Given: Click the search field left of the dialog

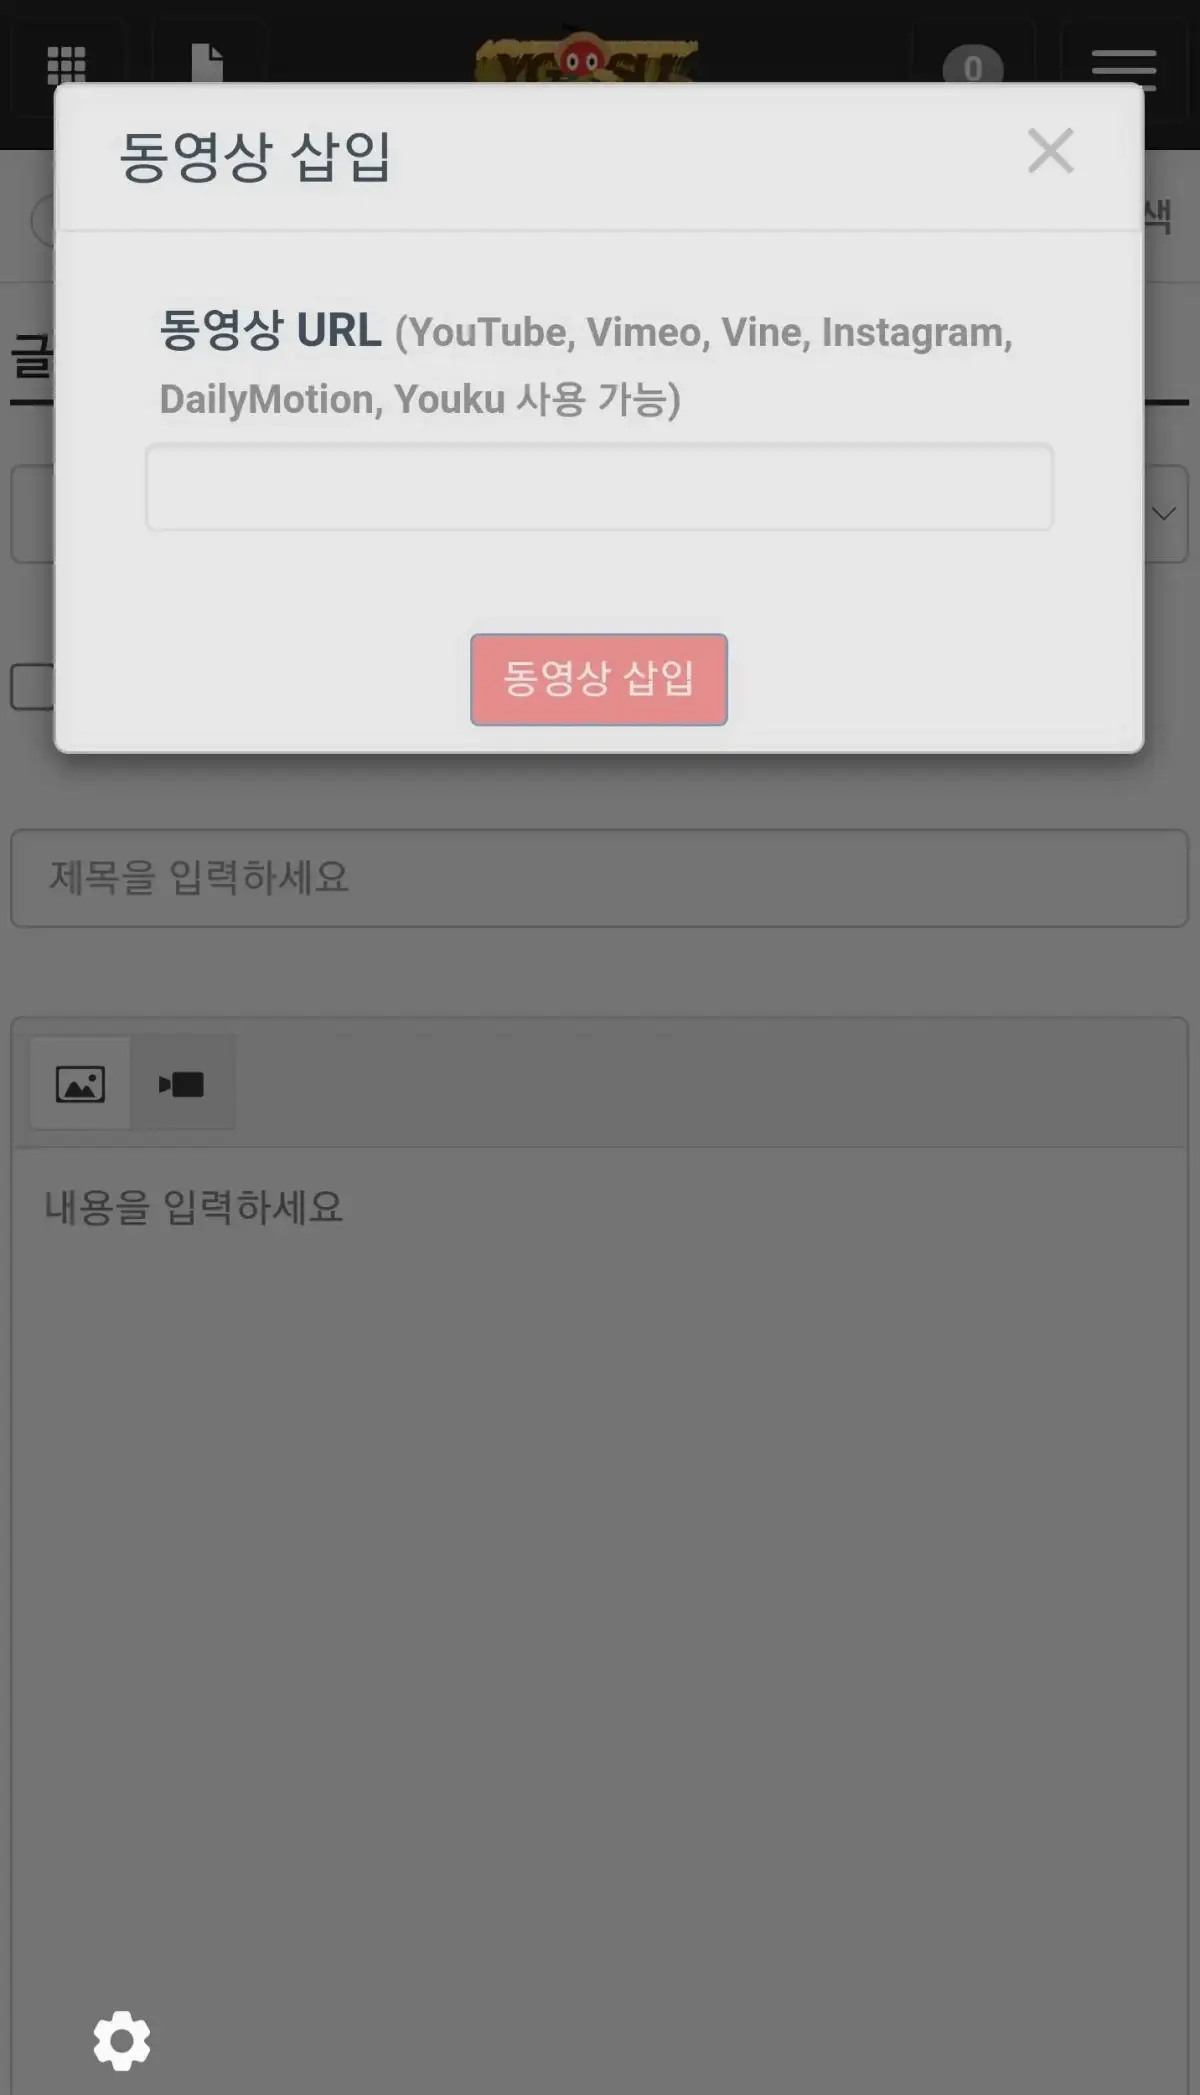Looking at the screenshot, I should click(x=42, y=220).
